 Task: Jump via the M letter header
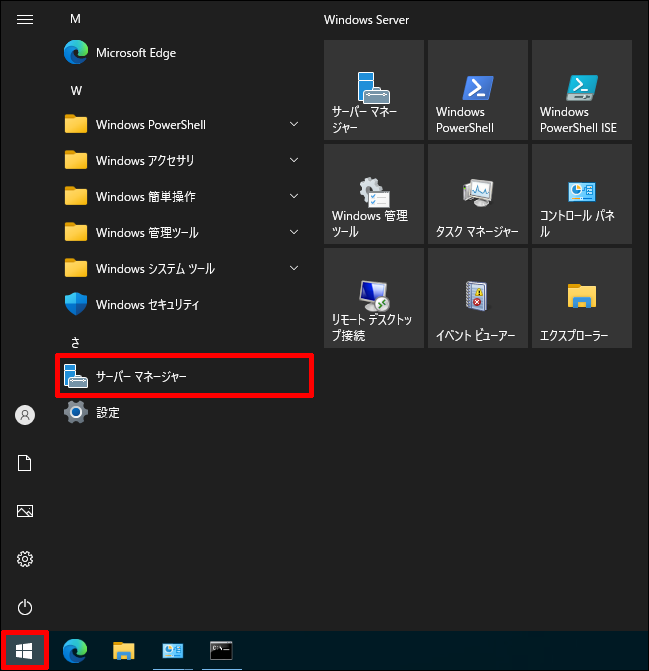tap(75, 19)
